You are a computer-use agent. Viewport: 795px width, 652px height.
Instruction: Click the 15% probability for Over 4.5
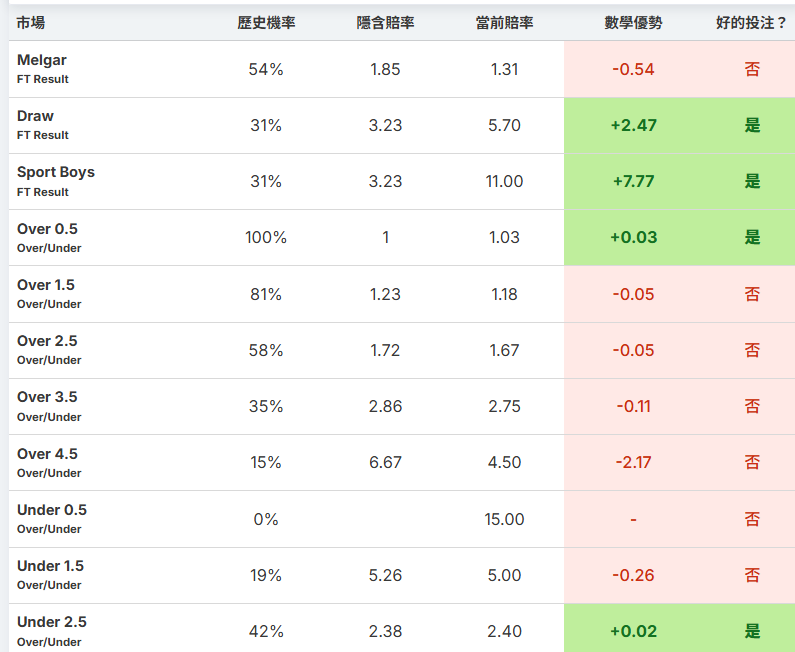266,462
